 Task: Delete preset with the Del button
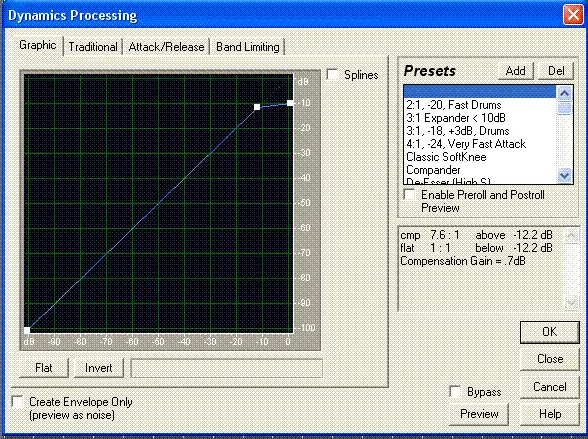[x=556, y=71]
